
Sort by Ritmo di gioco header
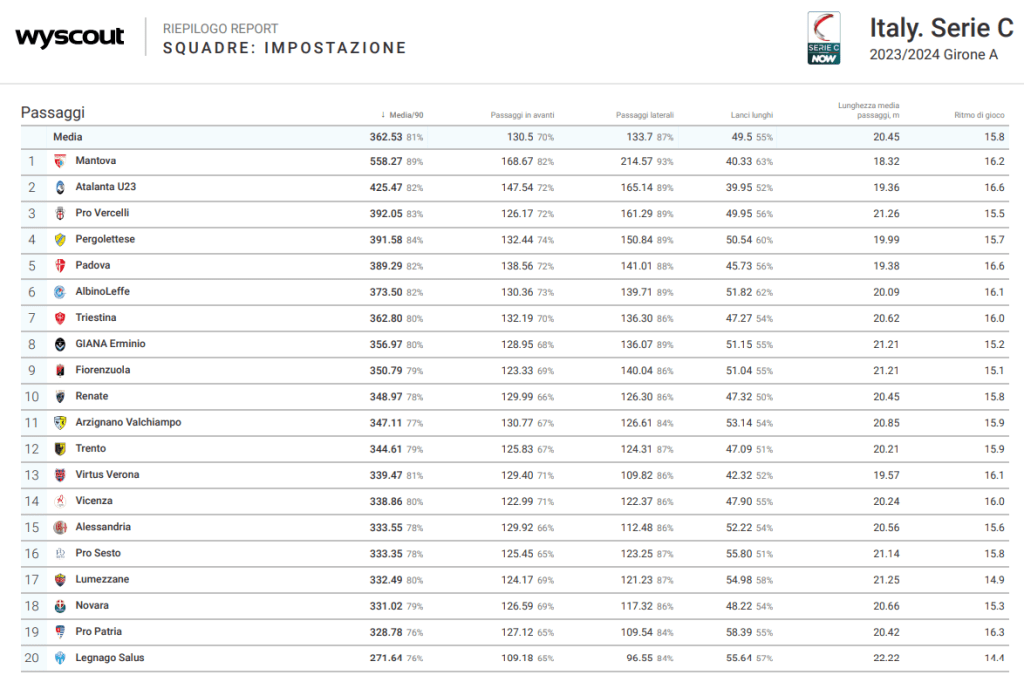pyautogui.click(x=978, y=115)
